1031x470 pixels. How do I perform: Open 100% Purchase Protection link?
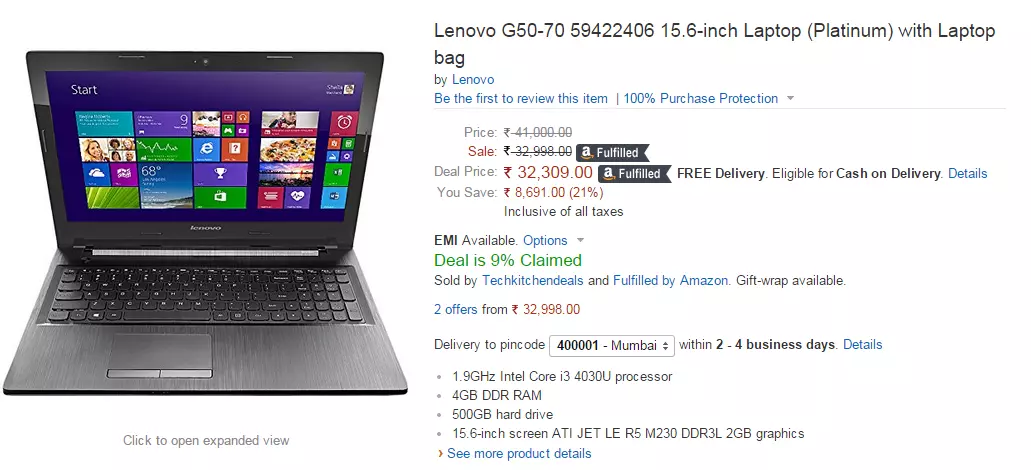pyautogui.click(x=700, y=99)
